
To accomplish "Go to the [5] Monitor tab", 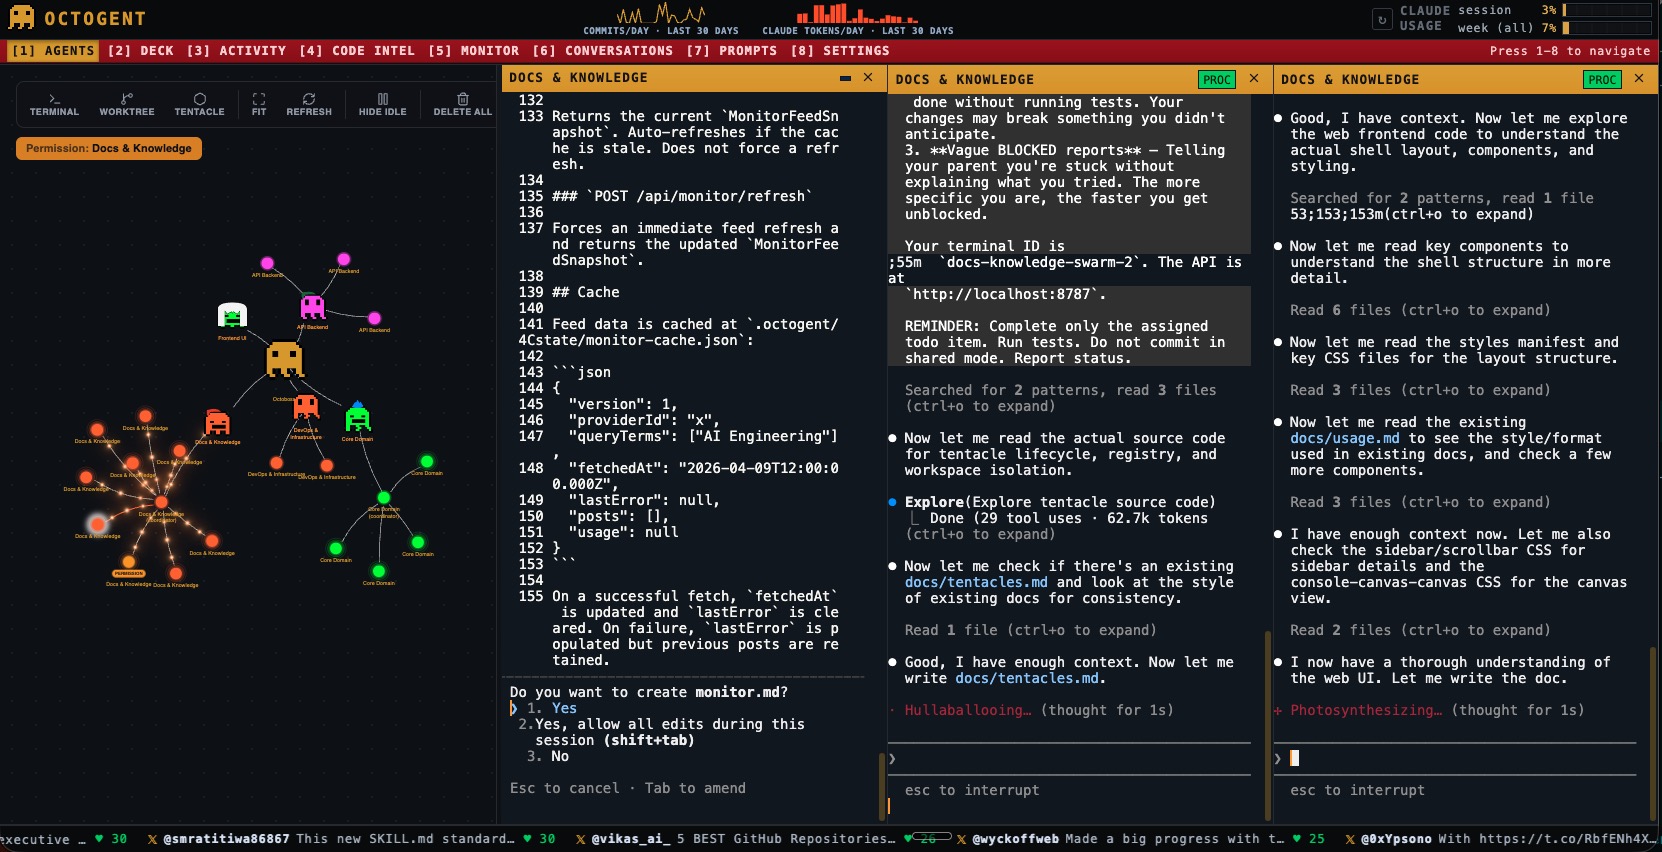I will [x=474, y=51].
